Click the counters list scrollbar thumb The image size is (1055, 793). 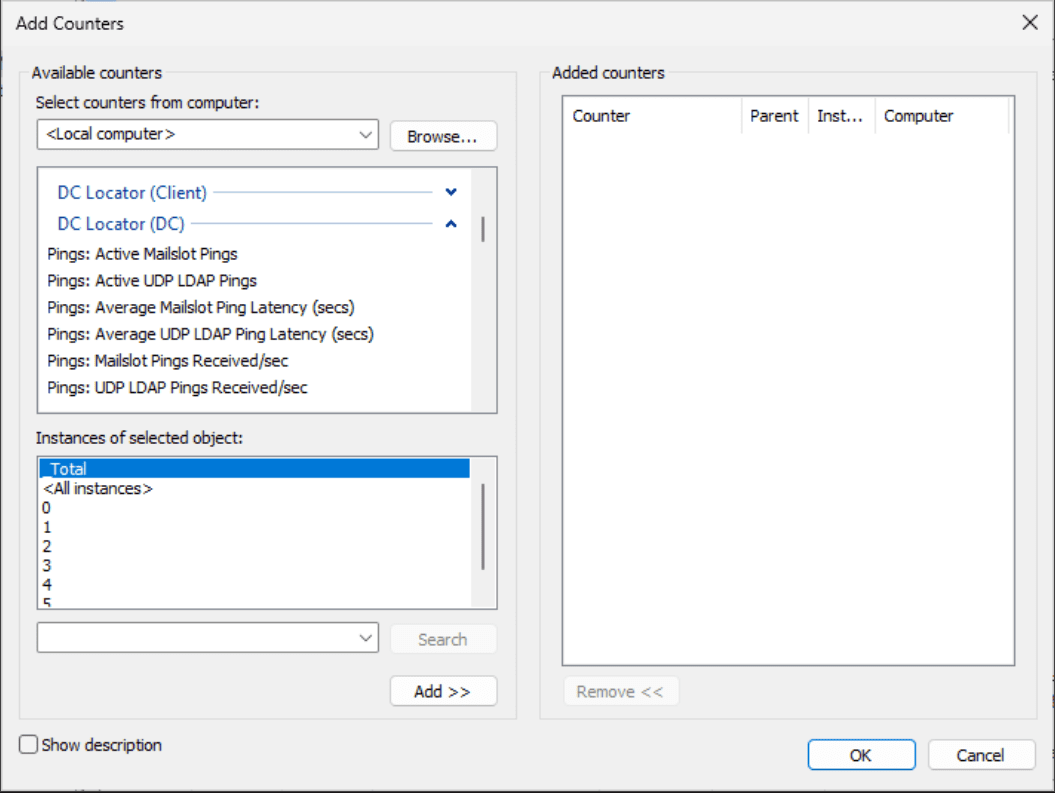(x=483, y=229)
